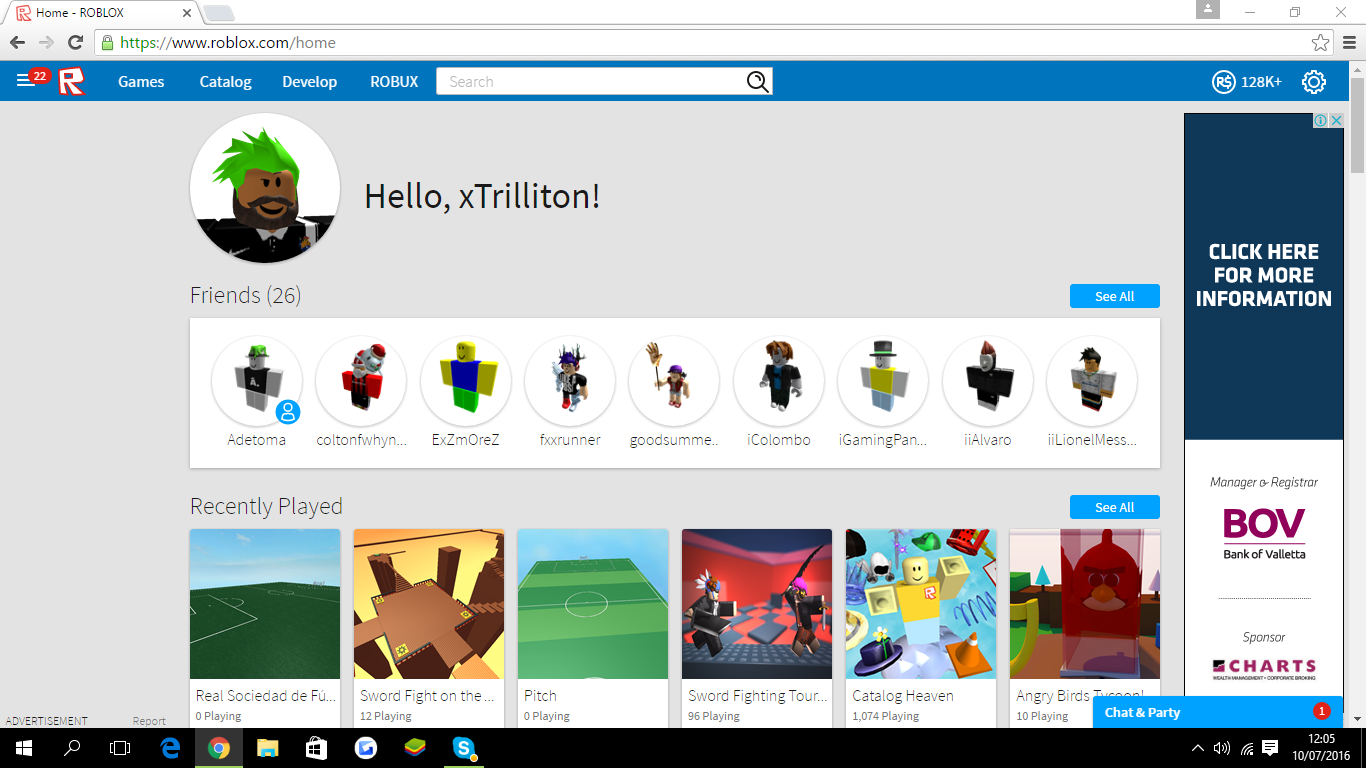Click the taskbar search icon
The image size is (1366, 768).
click(x=72, y=748)
